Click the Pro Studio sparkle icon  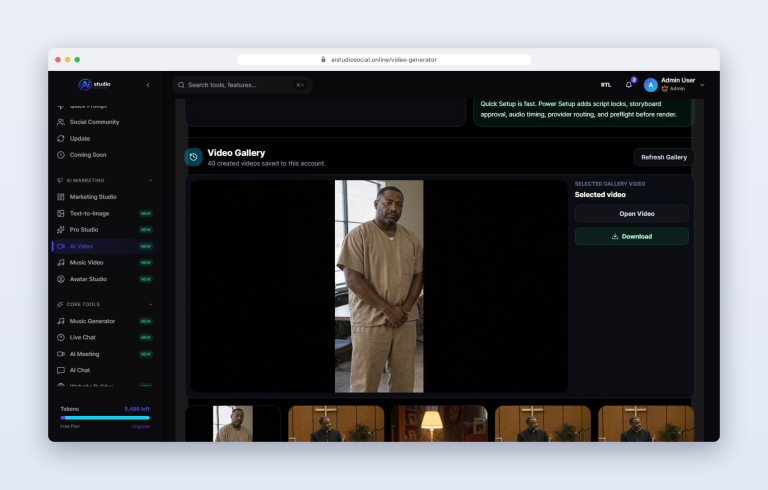[61, 230]
